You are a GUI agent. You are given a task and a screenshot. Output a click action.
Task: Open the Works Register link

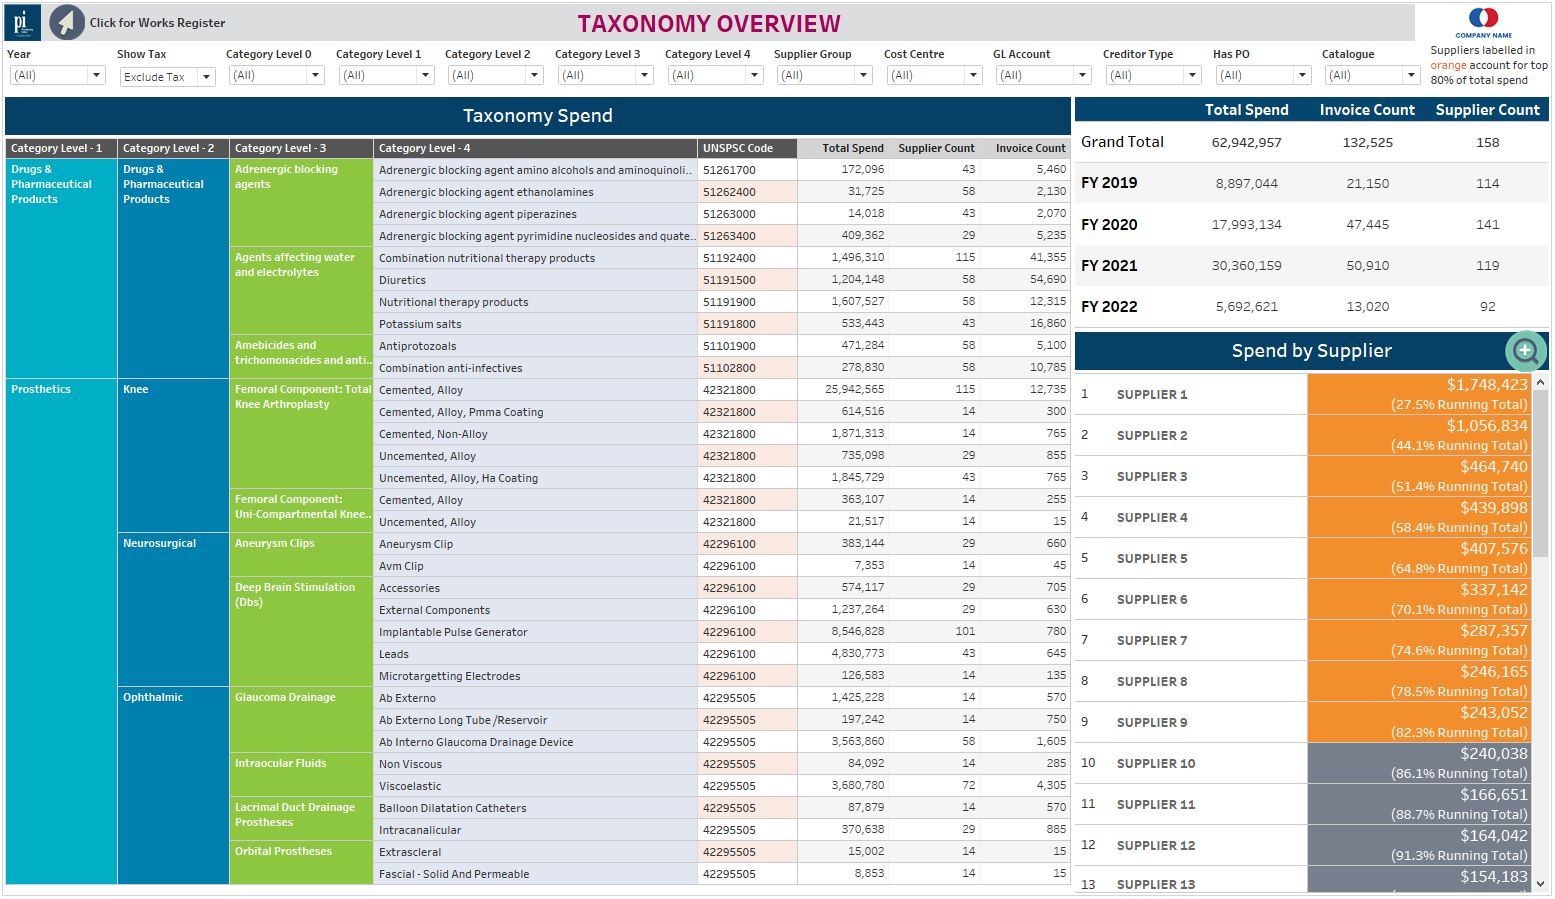pos(157,23)
